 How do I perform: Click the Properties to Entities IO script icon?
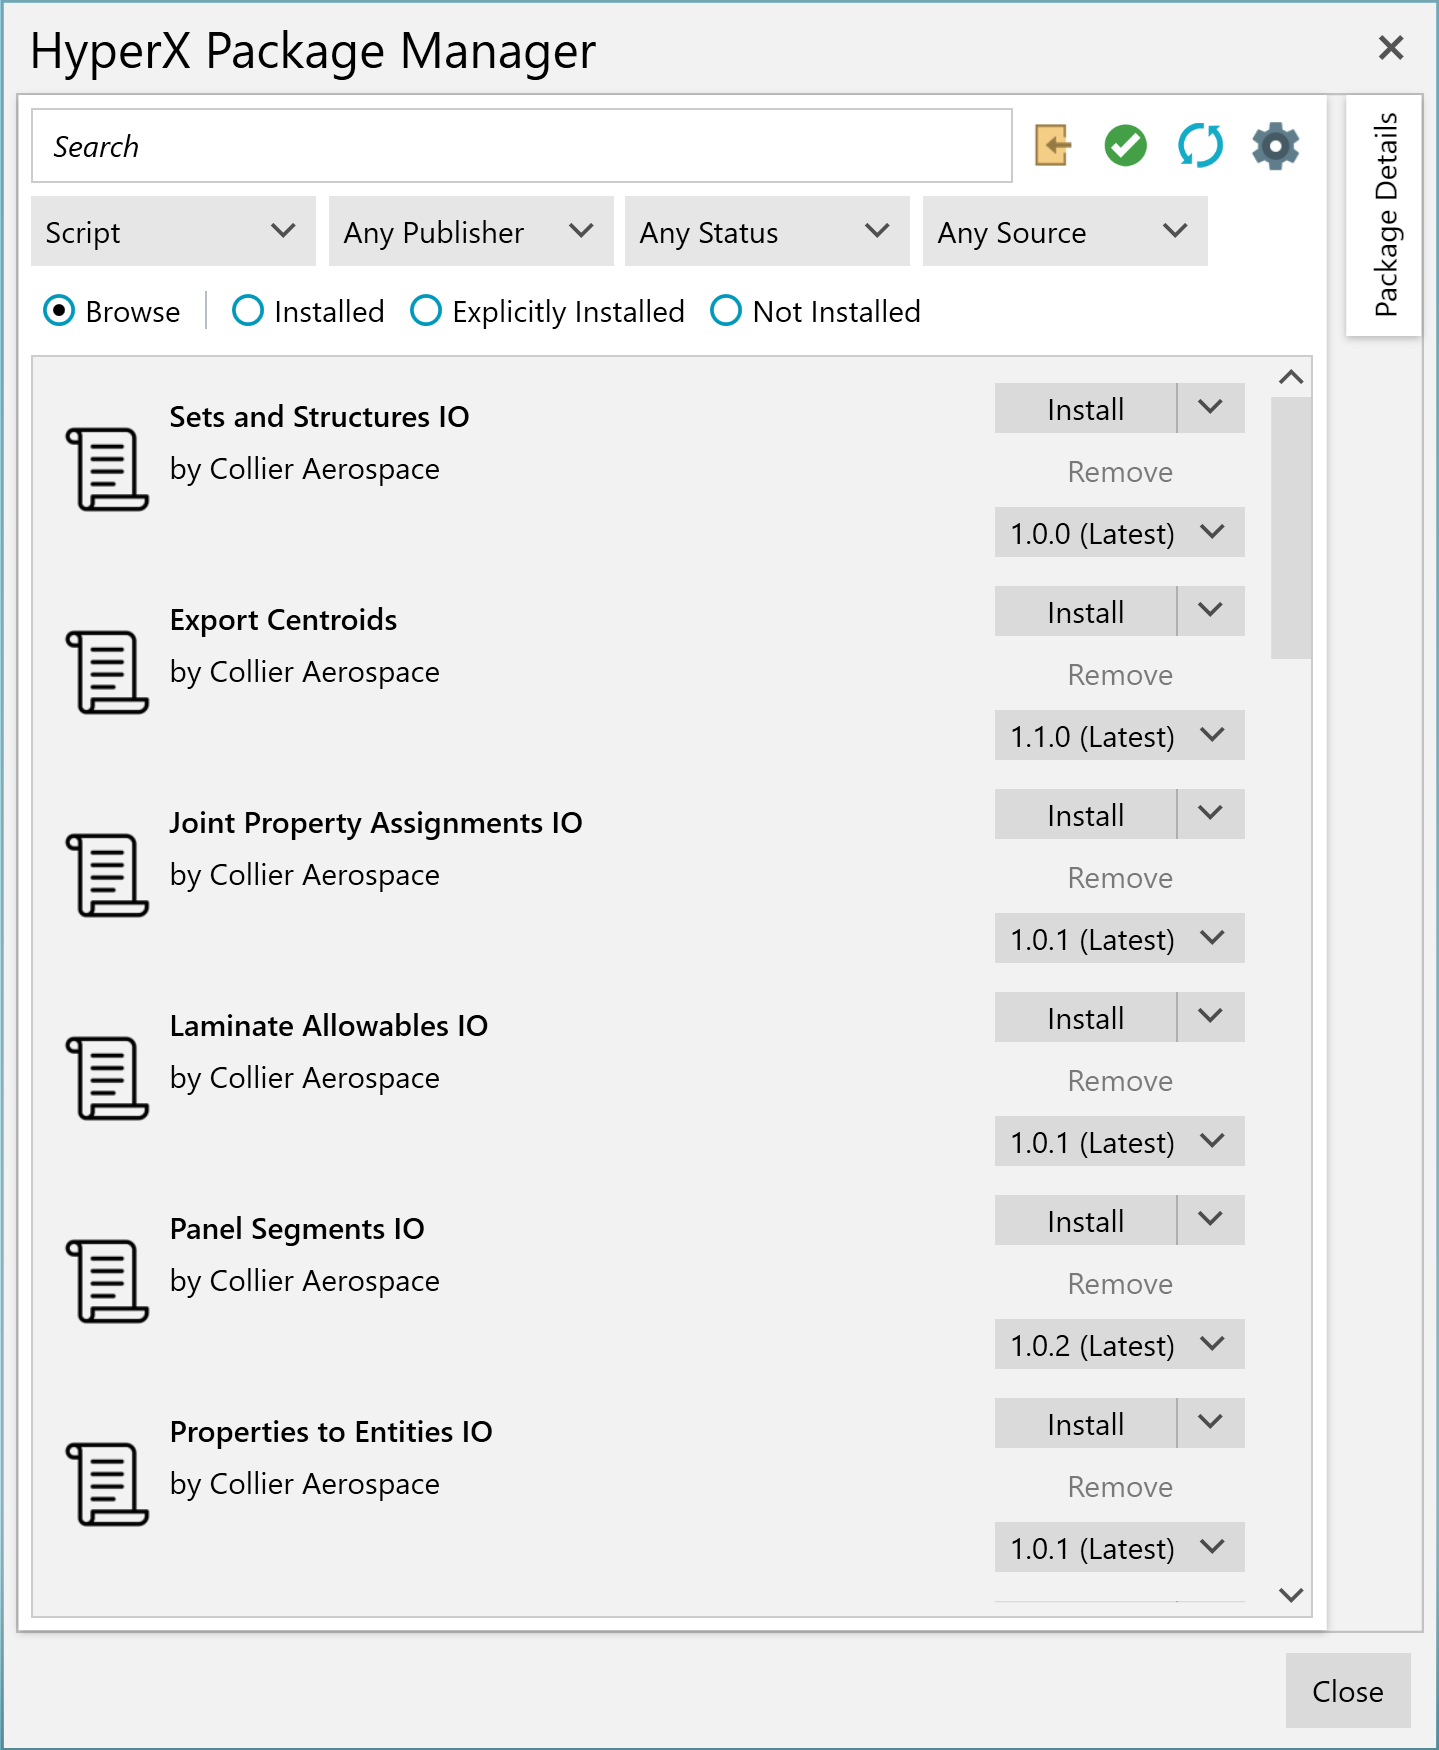point(107,1484)
